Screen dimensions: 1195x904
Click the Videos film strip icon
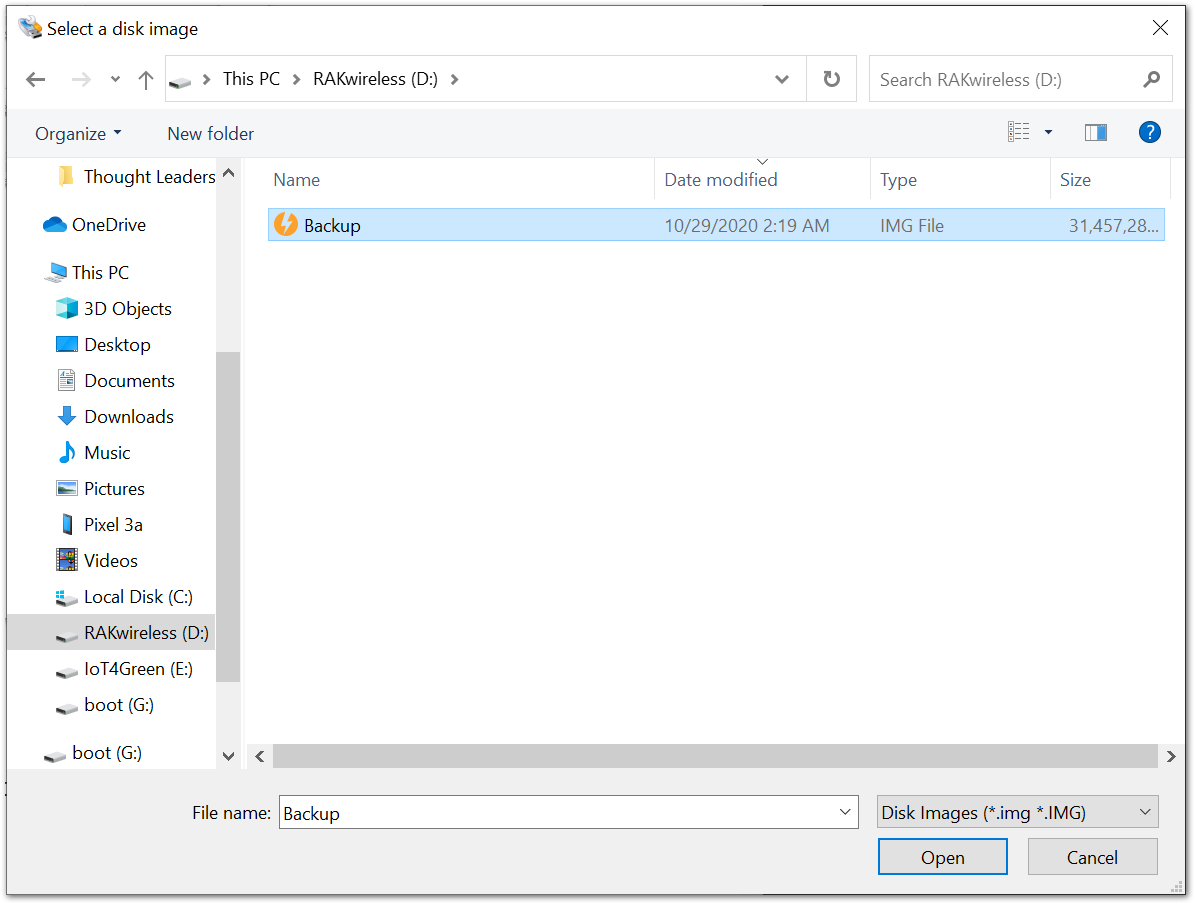point(67,560)
